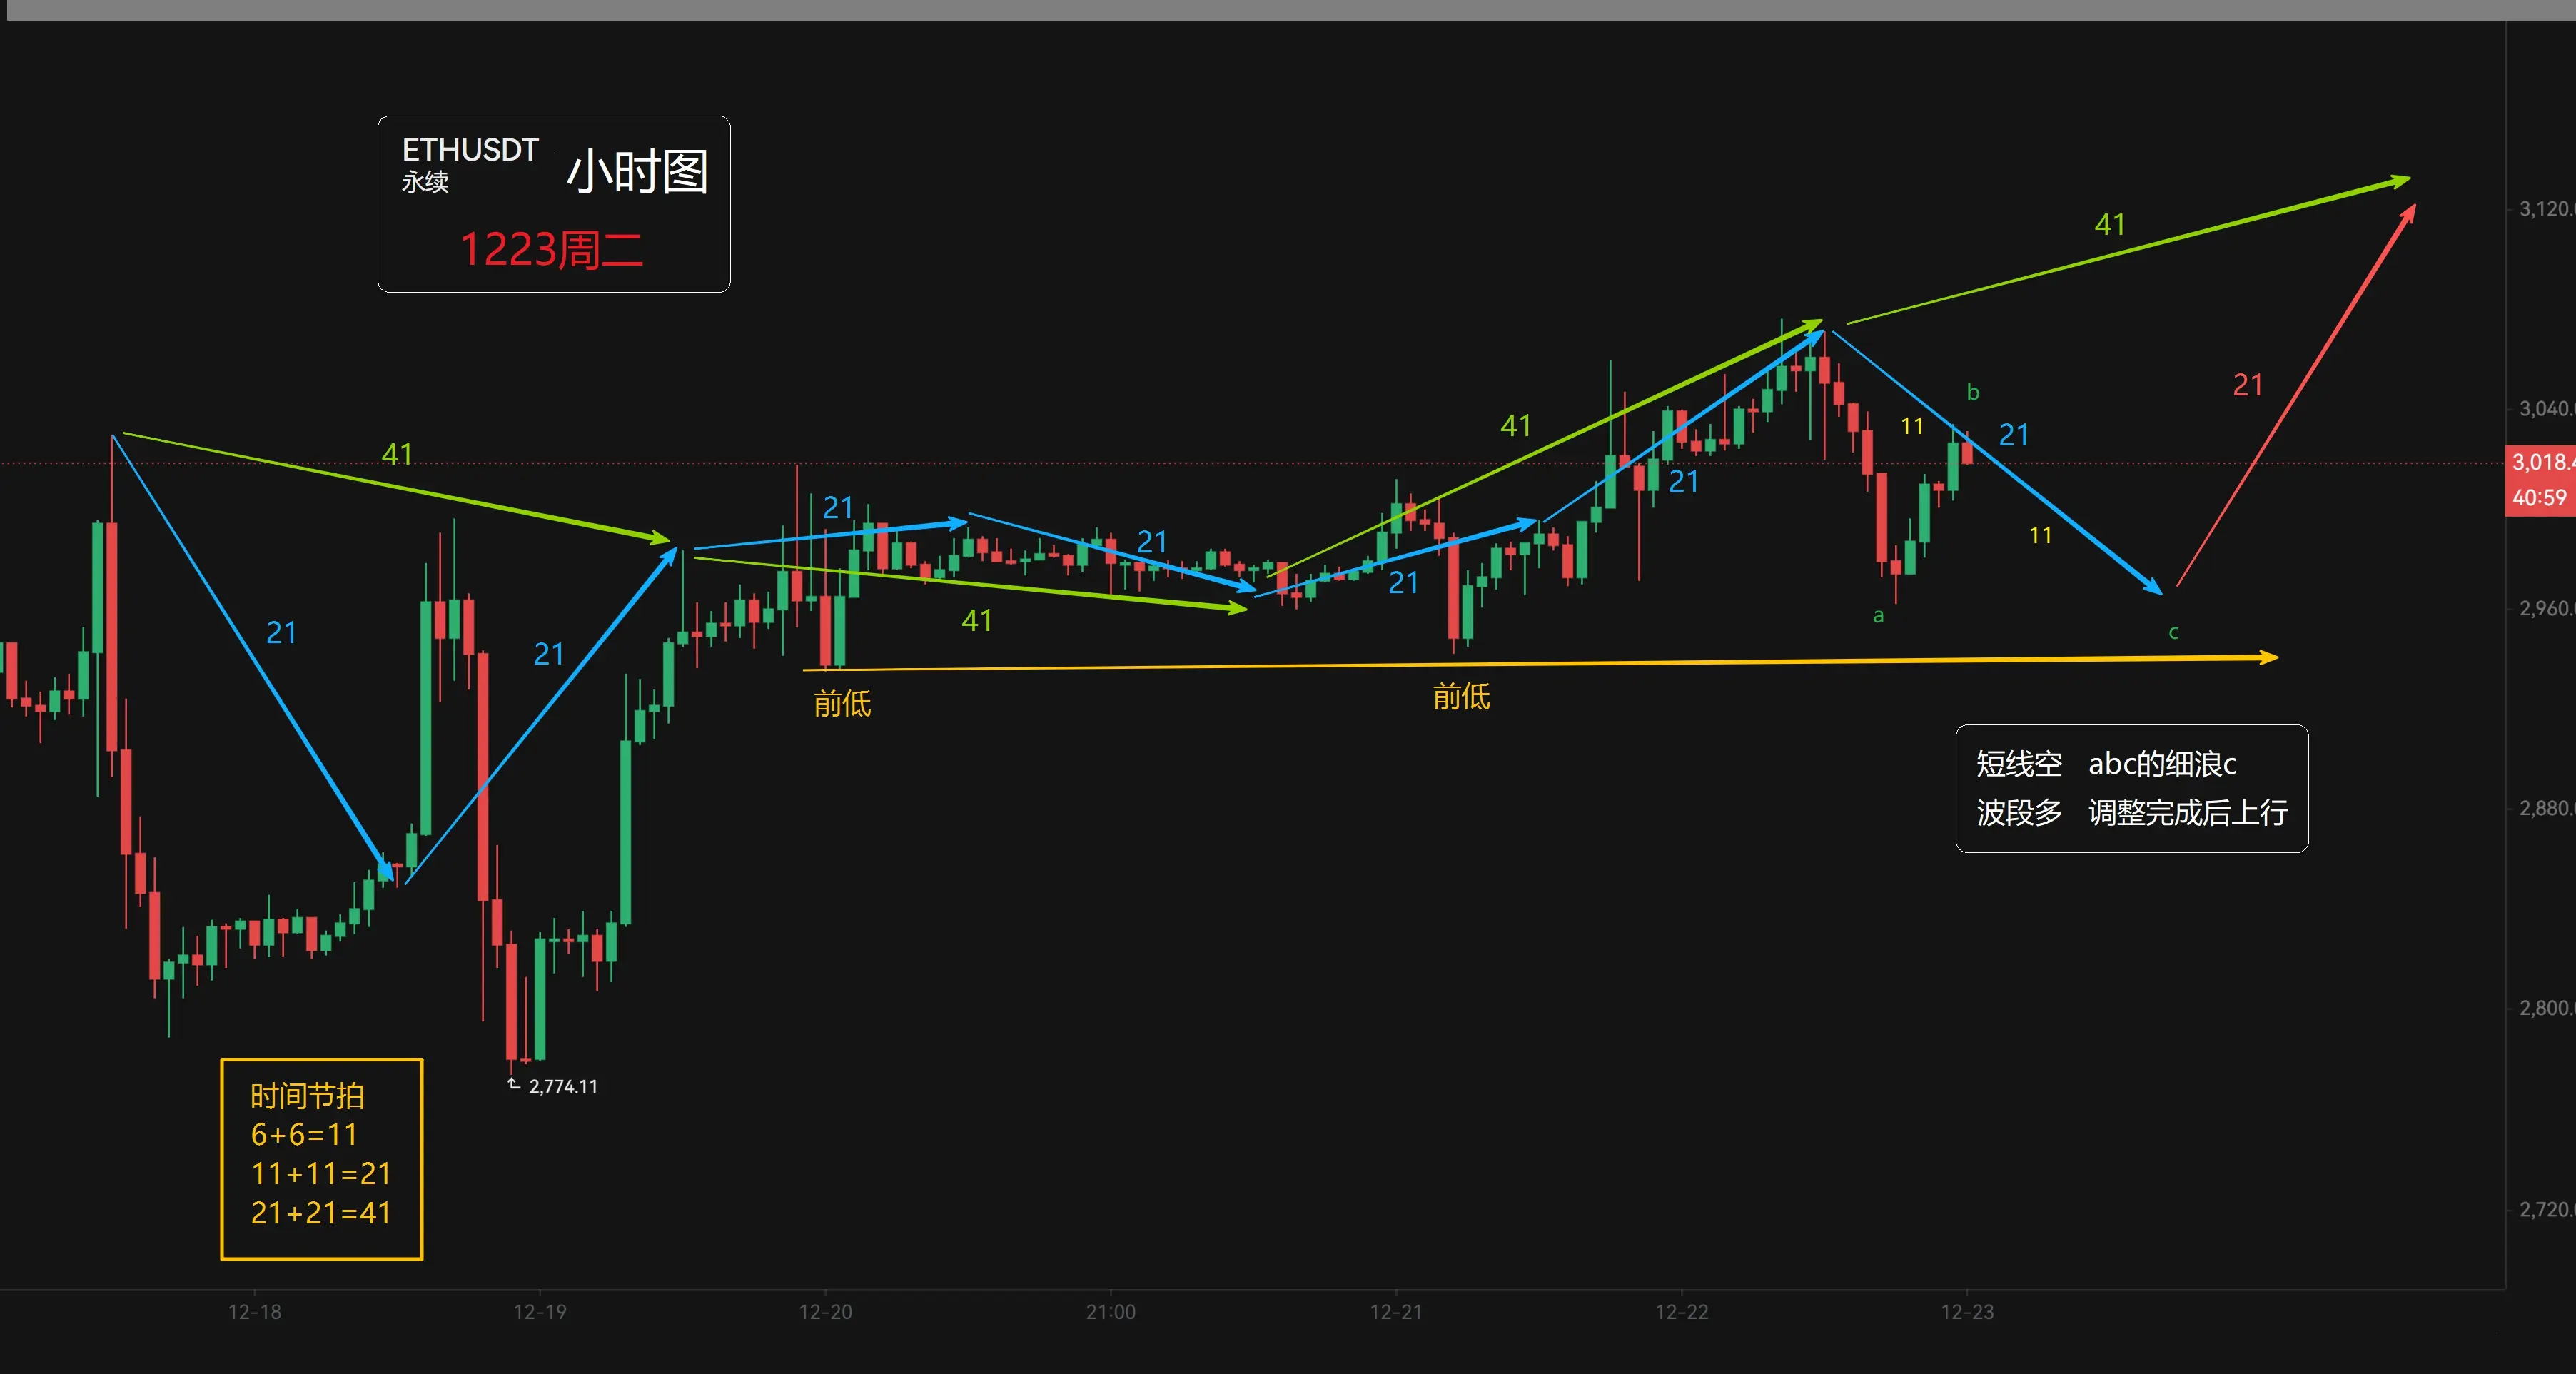
Task: Select the yellow 时间节拍 note box
Action: tap(321, 1158)
